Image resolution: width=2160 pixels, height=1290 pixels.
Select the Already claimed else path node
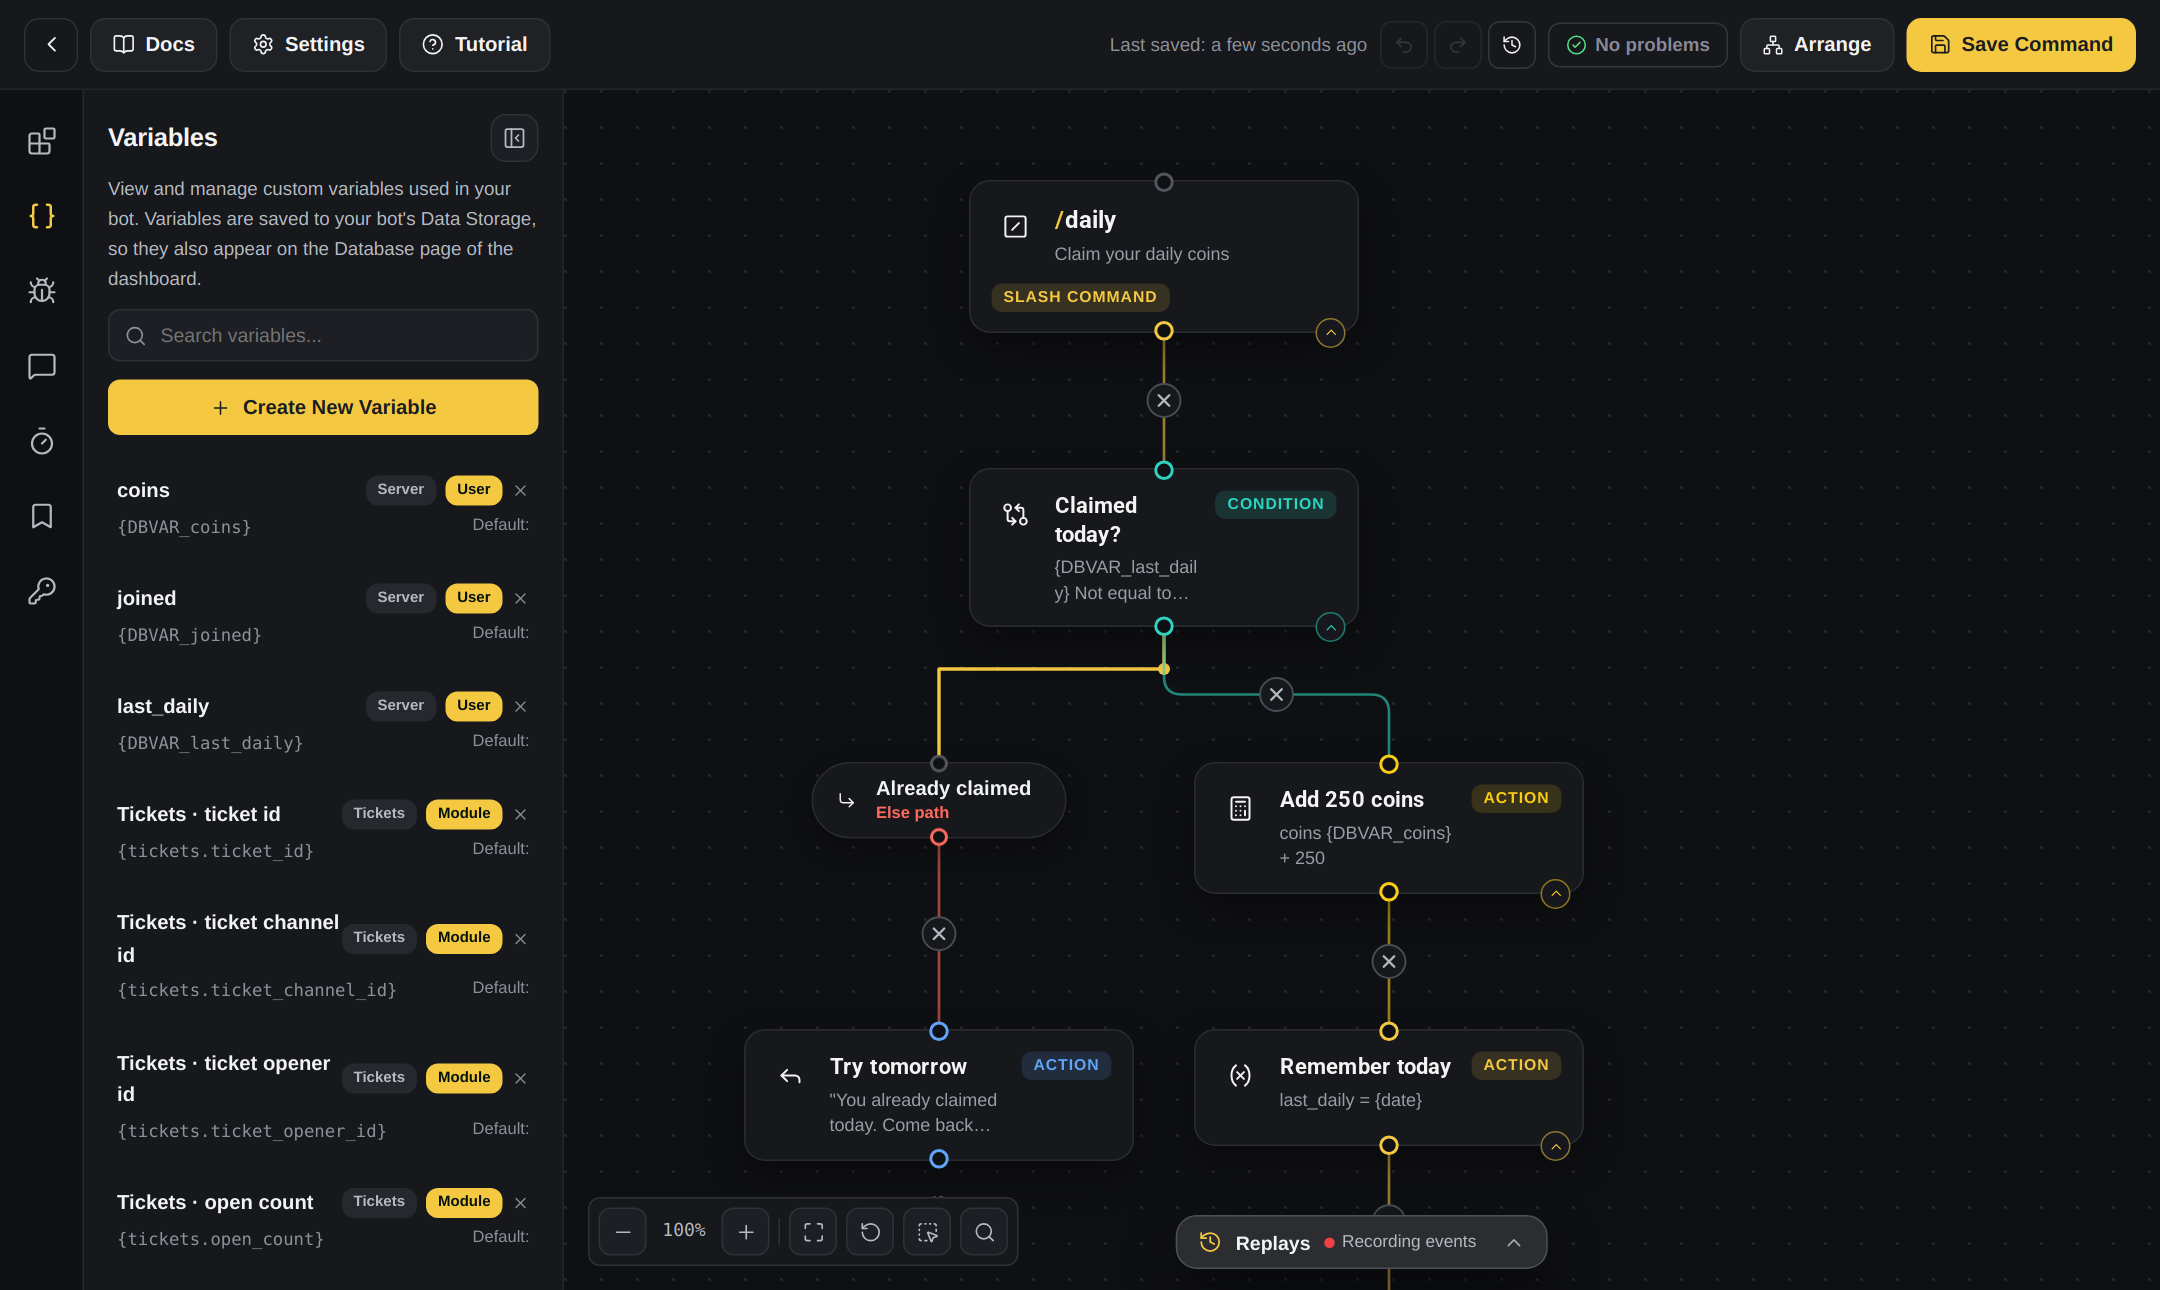pyautogui.click(x=939, y=800)
